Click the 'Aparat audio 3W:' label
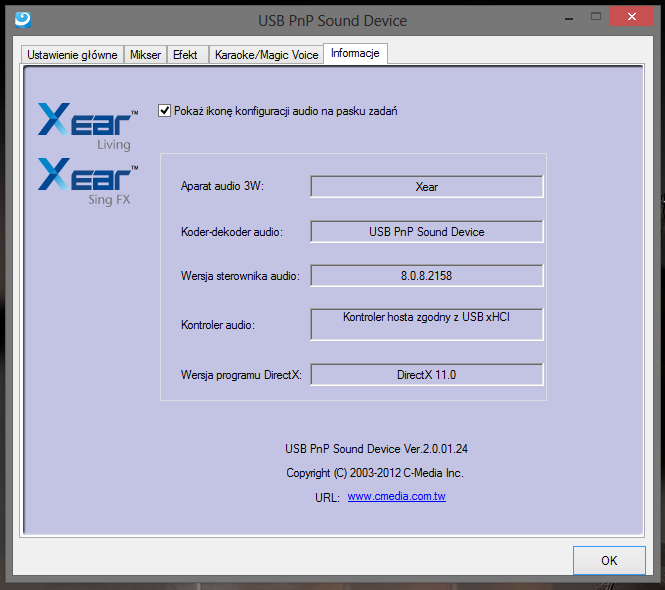Viewport: 665px width, 590px height. click(x=222, y=186)
